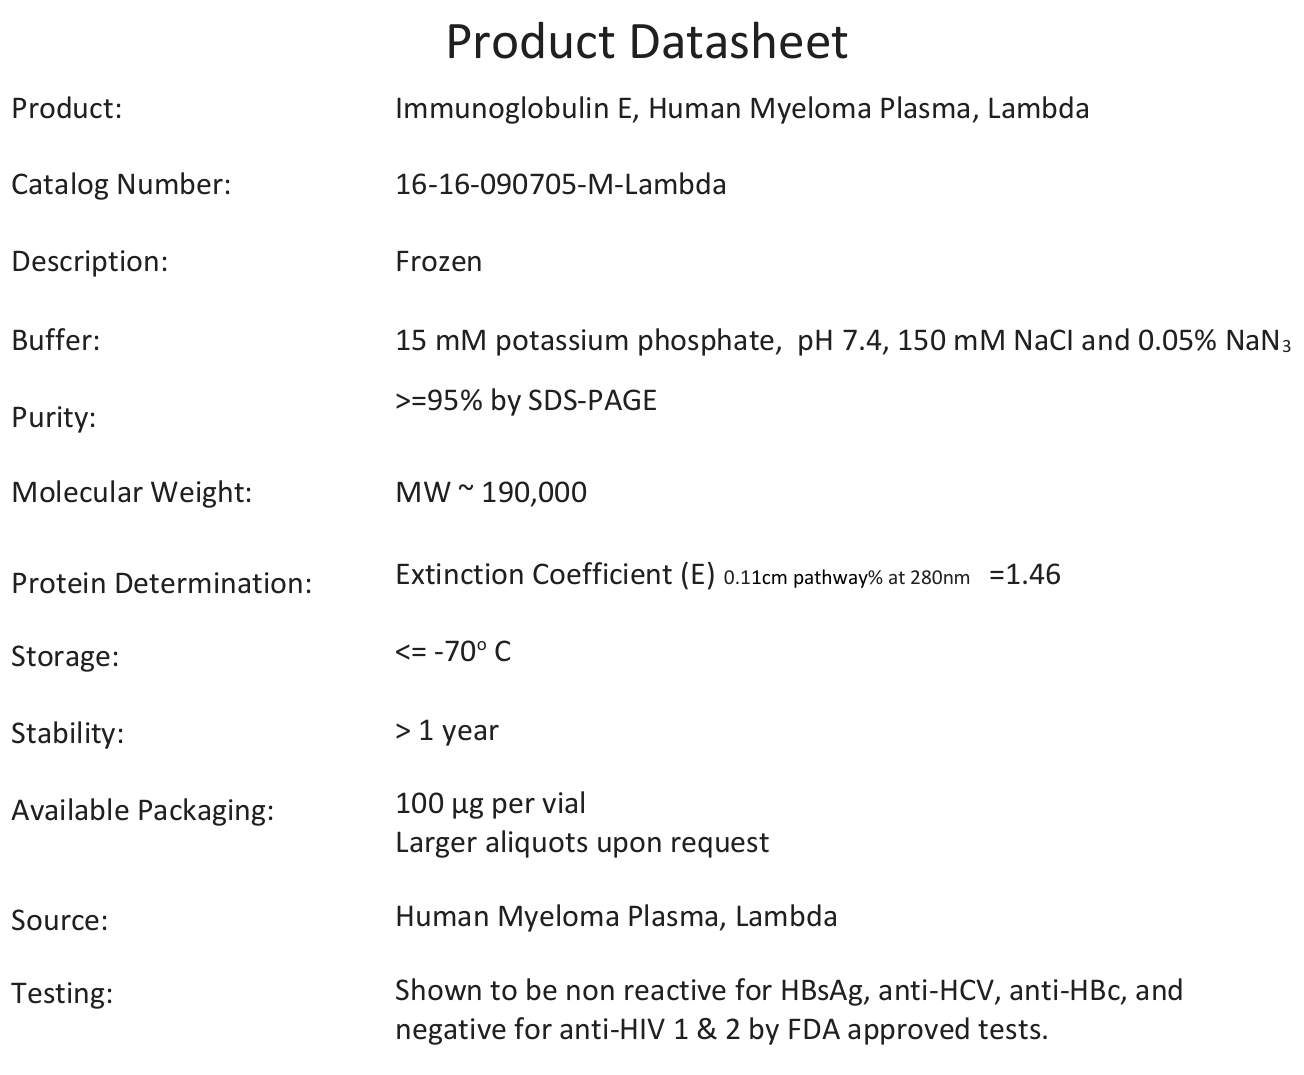Image resolution: width=1304 pixels, height=1075 pixels.
Task: Click the <= -70° C storage temperature
Action: point(452,652)
